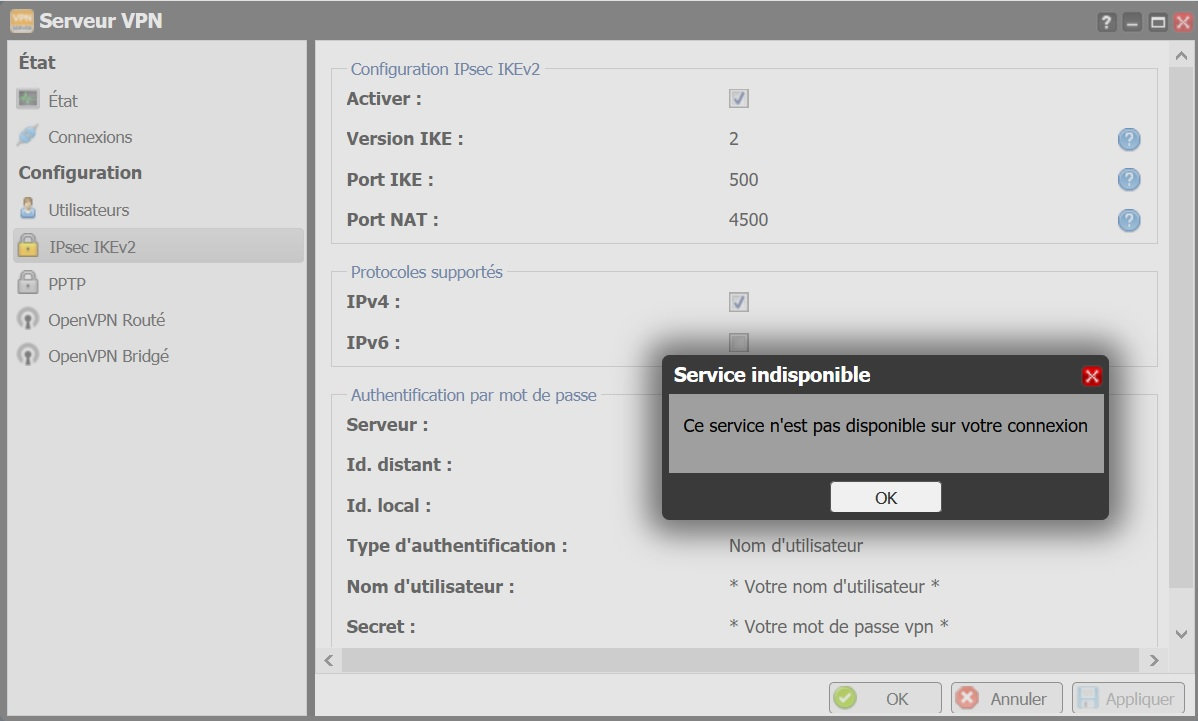This screenshot has height=721, width=1198.
Task: Click the PPTP padlock icon
Action: pos(28,284)
